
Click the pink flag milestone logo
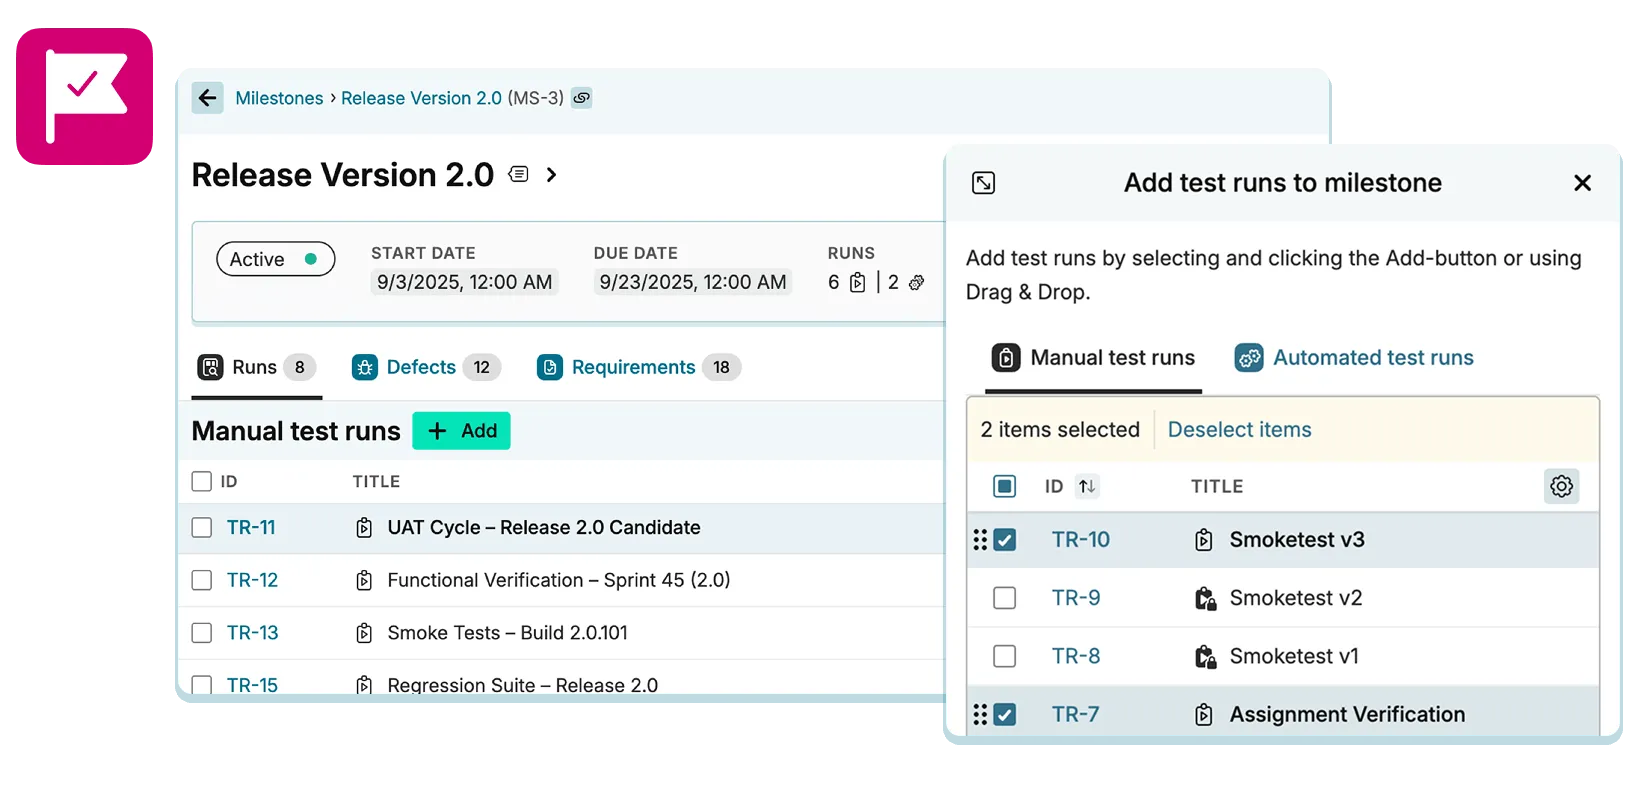click(x=85, y=96)
